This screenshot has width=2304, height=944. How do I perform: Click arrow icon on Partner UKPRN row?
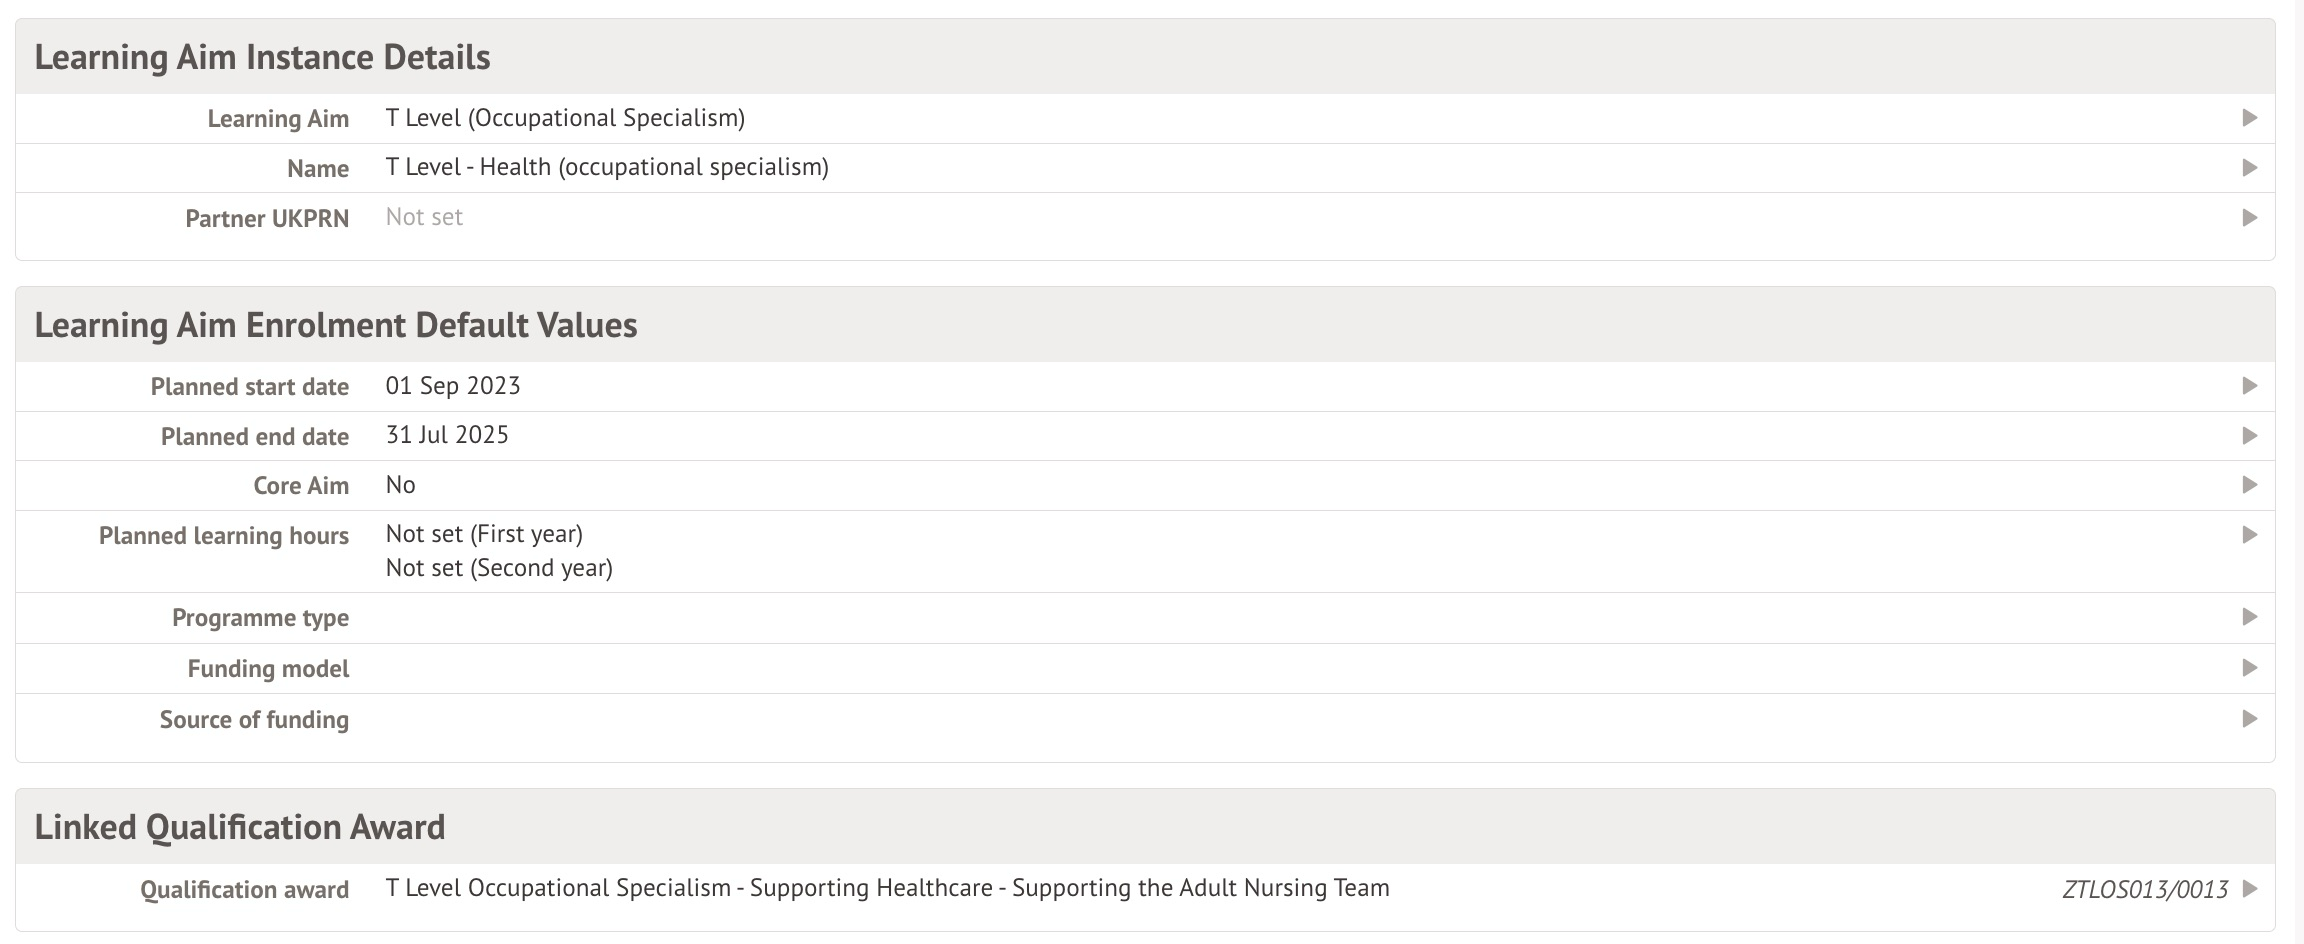(x=2250, y=217)
